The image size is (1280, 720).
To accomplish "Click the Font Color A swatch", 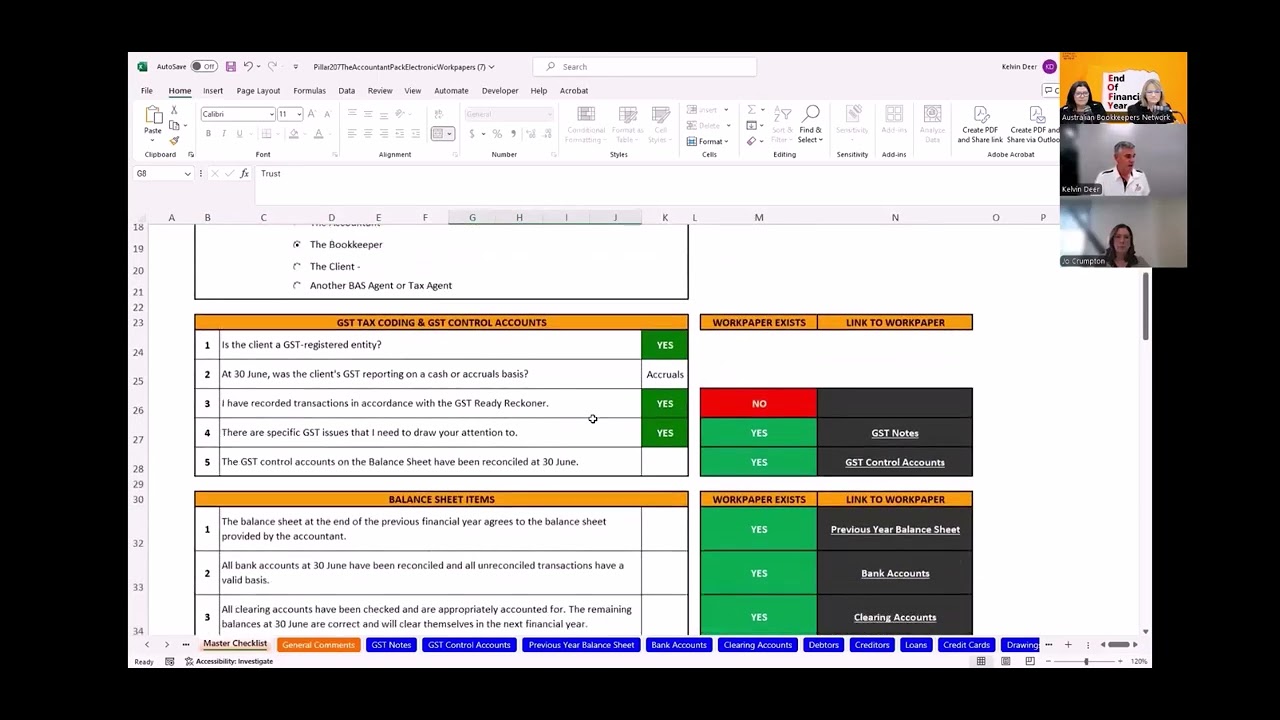I will pyautogui.click(x=319, y=133).
